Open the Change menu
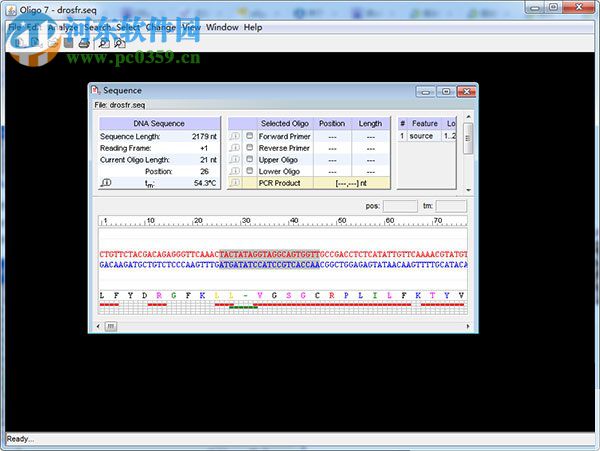The image size is (600, 451). click(x=161, y=28)
